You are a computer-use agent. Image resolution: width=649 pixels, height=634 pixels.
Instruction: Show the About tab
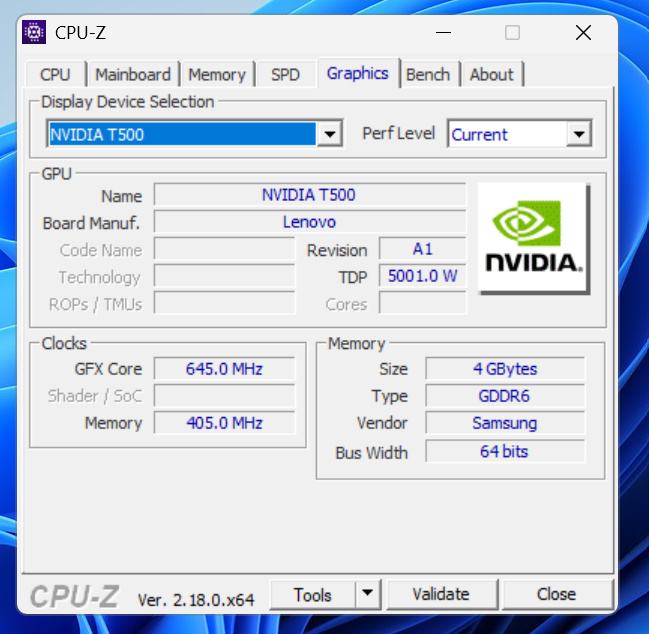(x=492, y=74)
